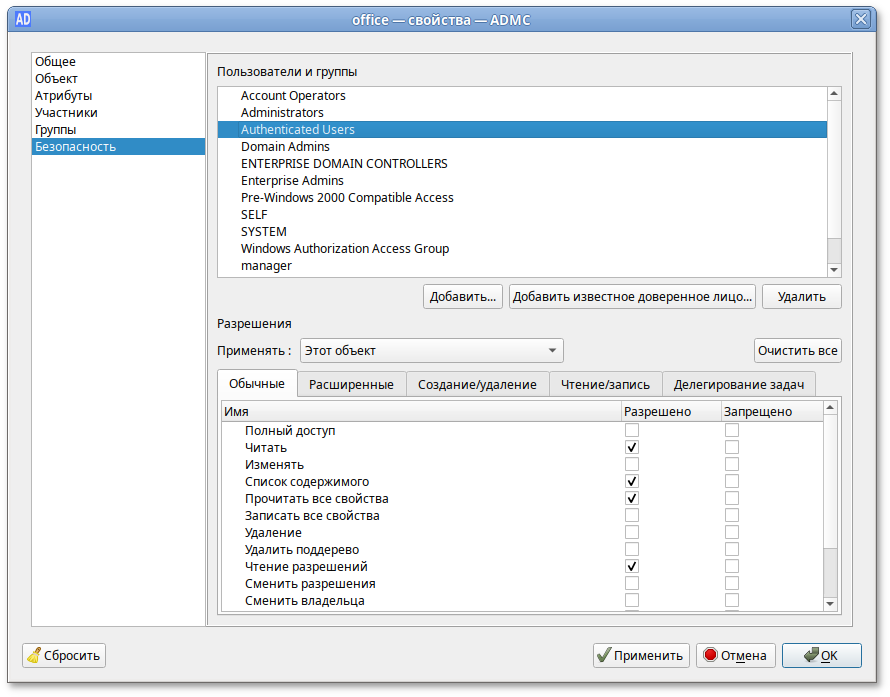Uncheck allowed checkbox for Читать

click(632, 448)
